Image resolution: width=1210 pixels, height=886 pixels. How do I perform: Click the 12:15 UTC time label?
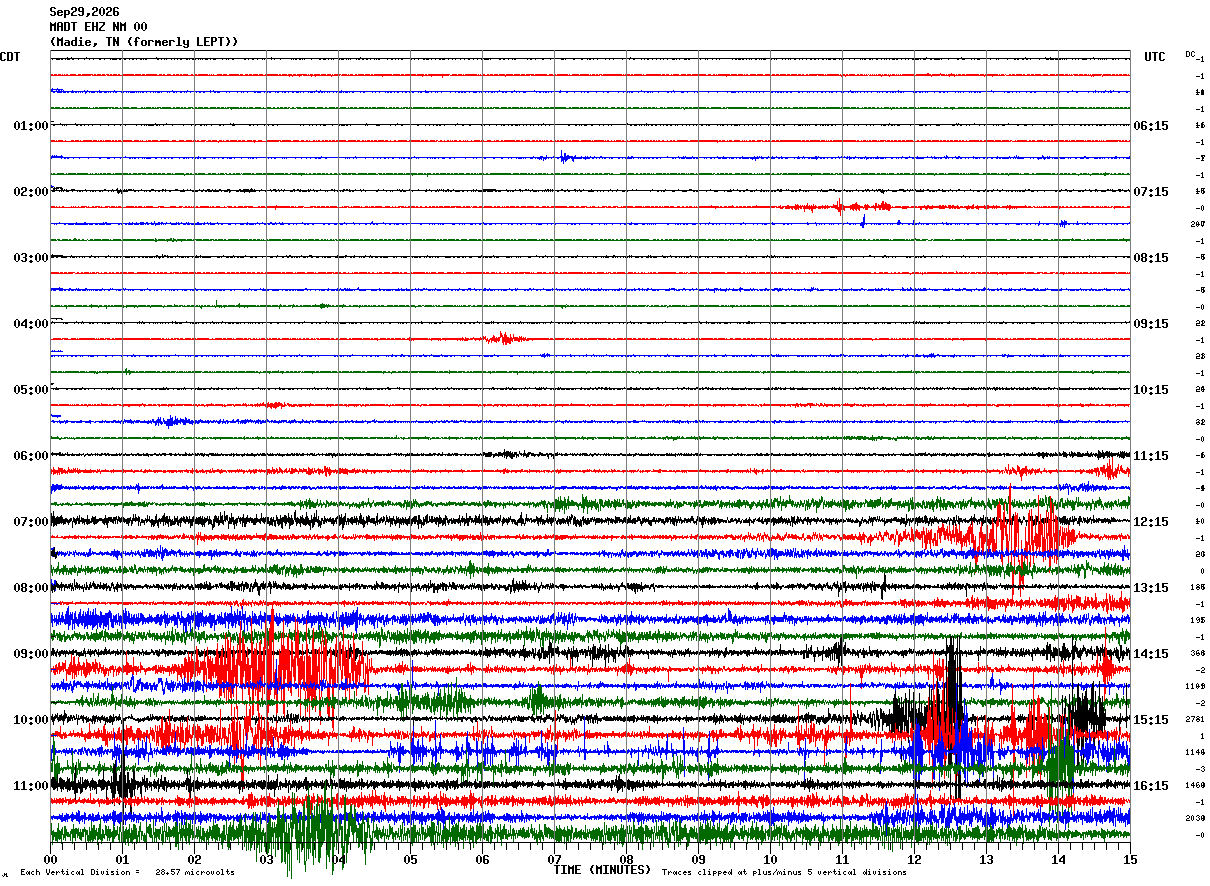pos(1151,522)
